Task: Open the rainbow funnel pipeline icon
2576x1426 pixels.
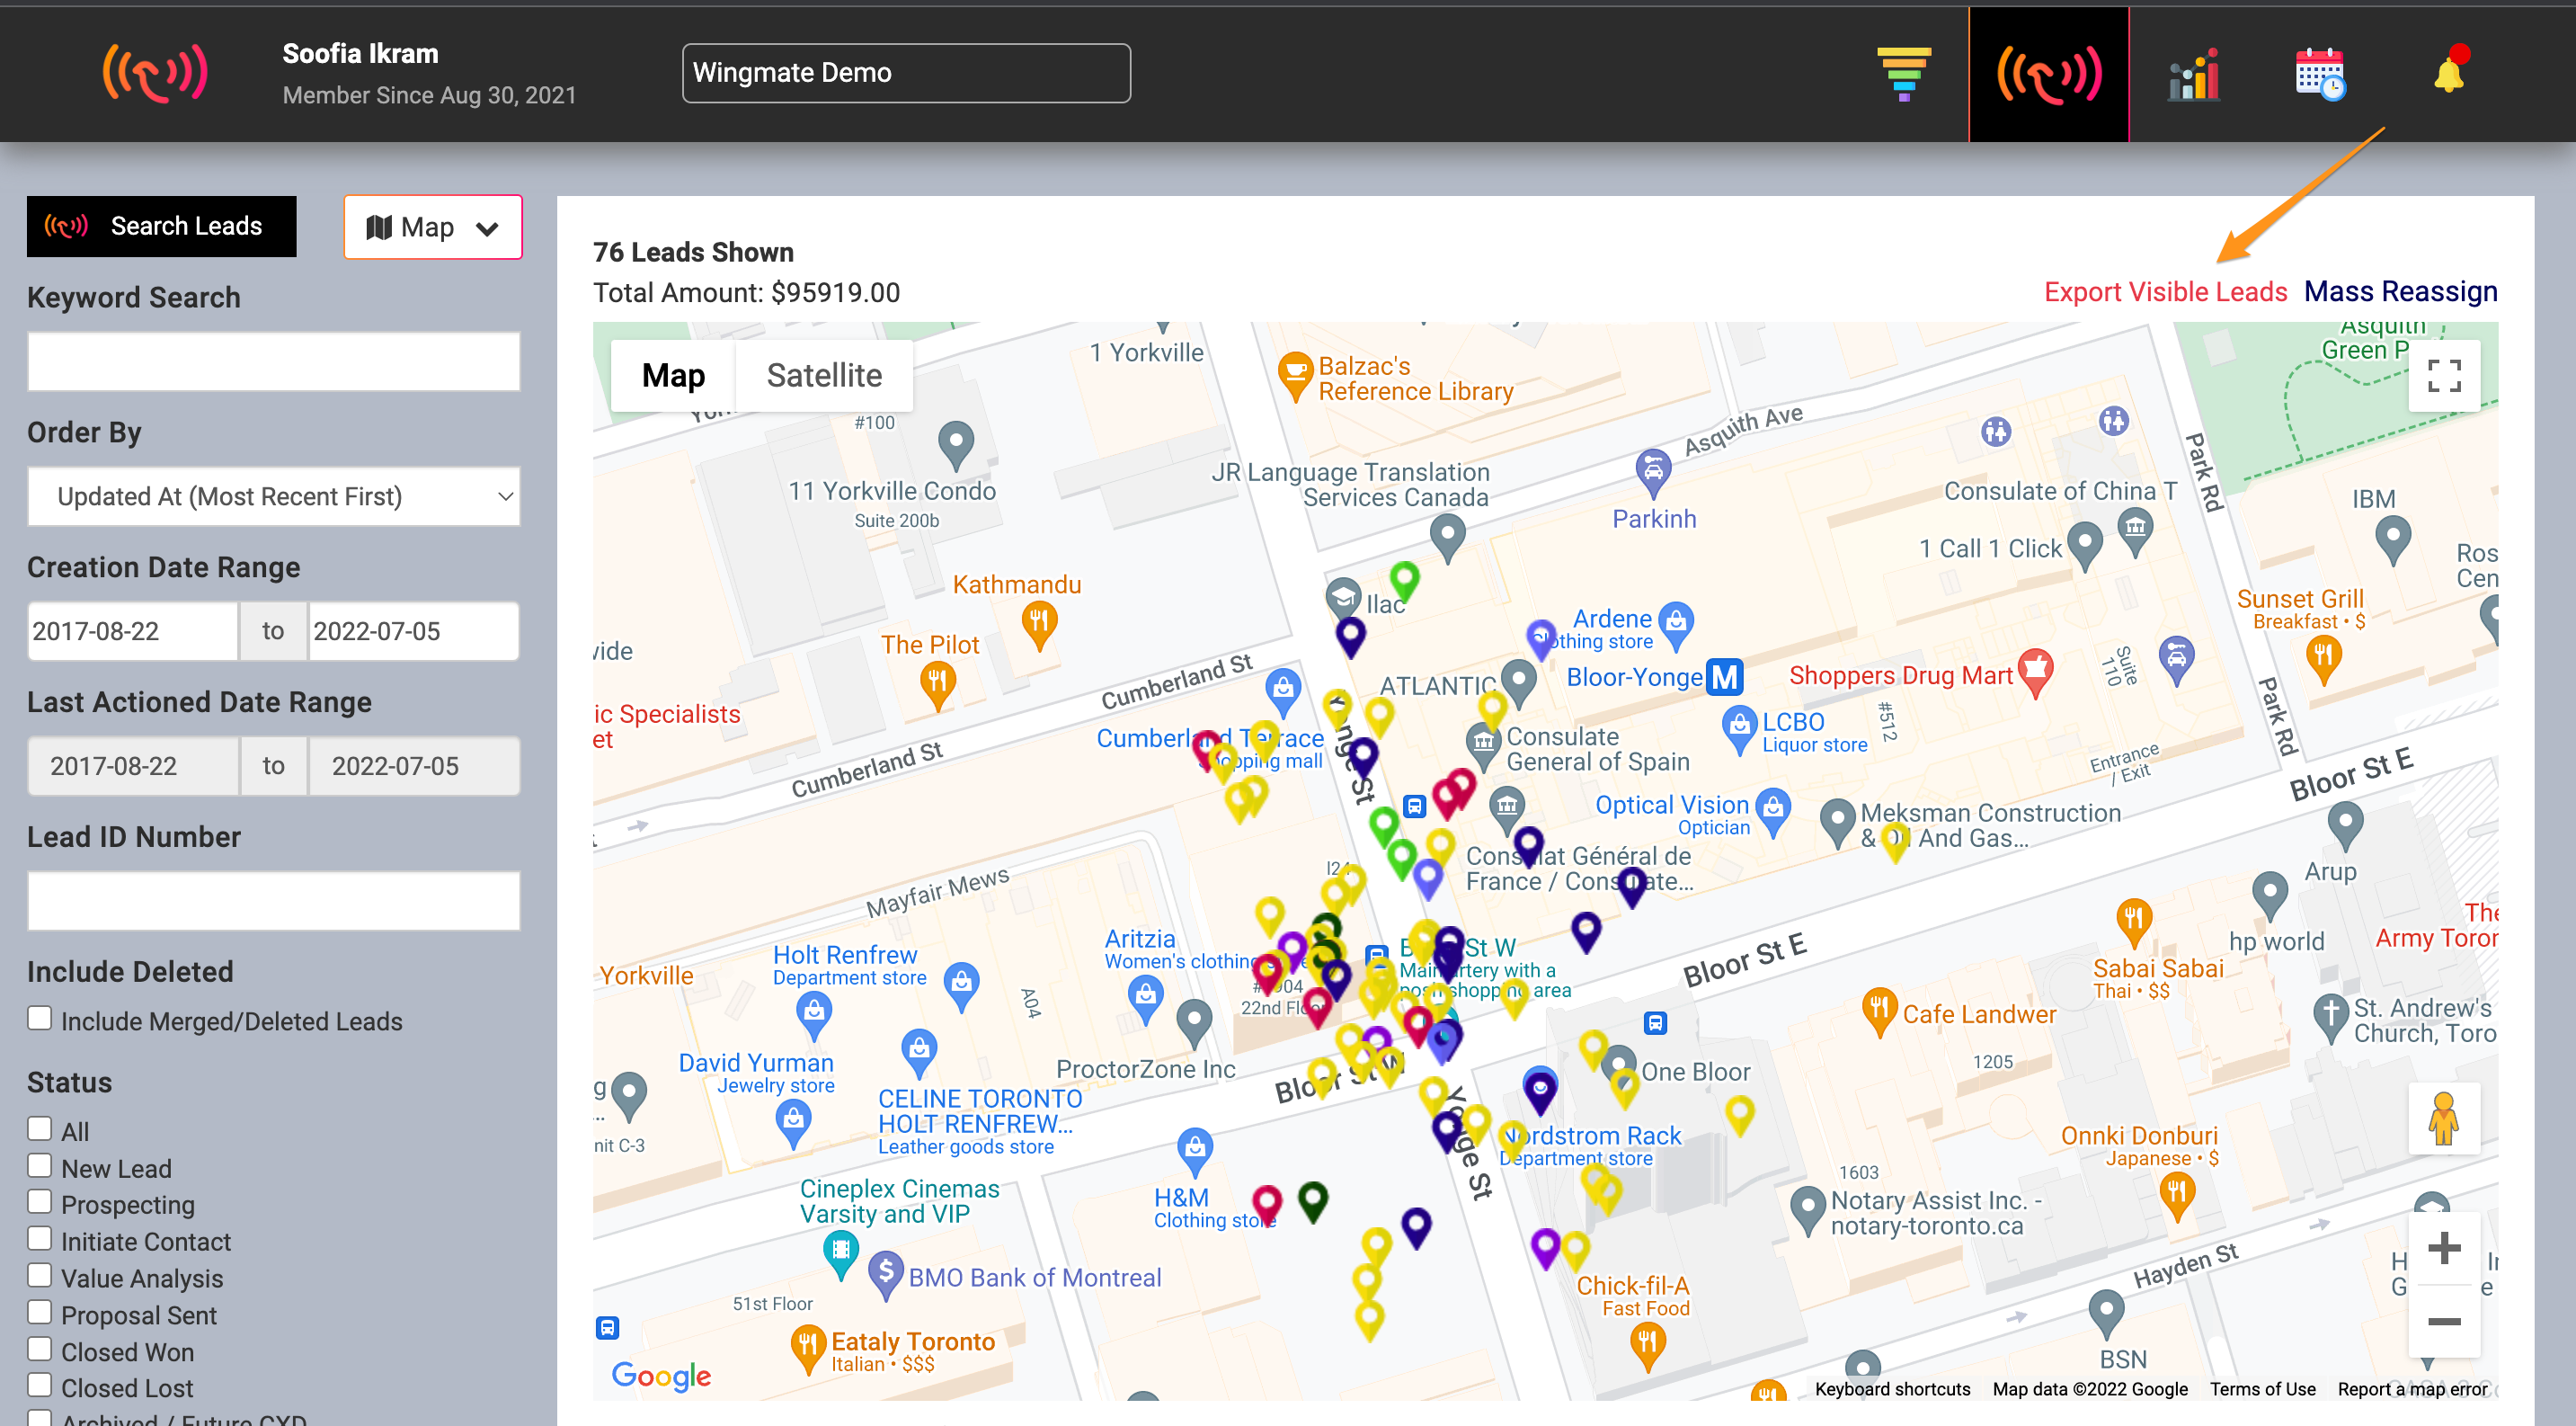Action: click(x=1903, y=74)
